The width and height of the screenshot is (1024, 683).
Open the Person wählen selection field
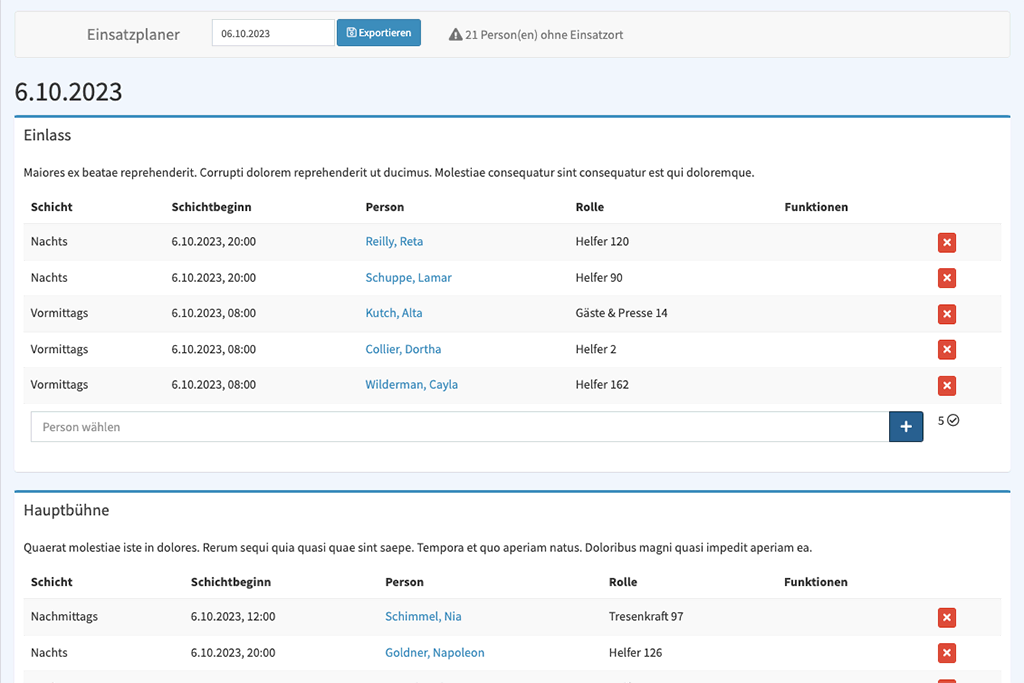point(459,427)
